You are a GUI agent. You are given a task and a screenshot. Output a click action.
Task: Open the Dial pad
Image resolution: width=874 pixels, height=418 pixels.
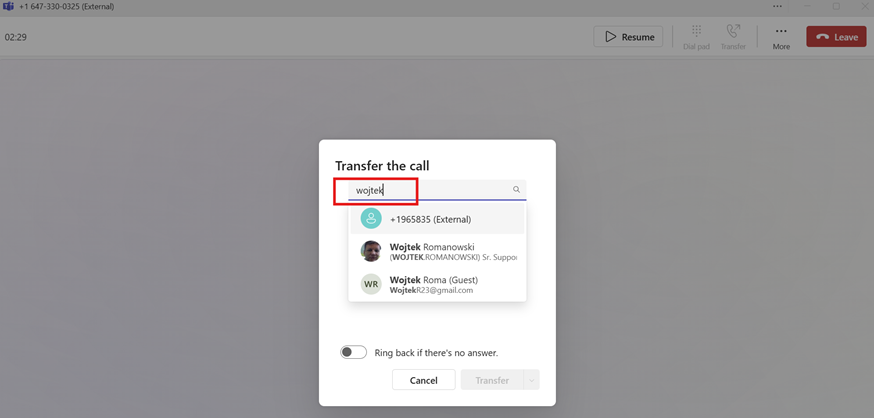(696, 37)
